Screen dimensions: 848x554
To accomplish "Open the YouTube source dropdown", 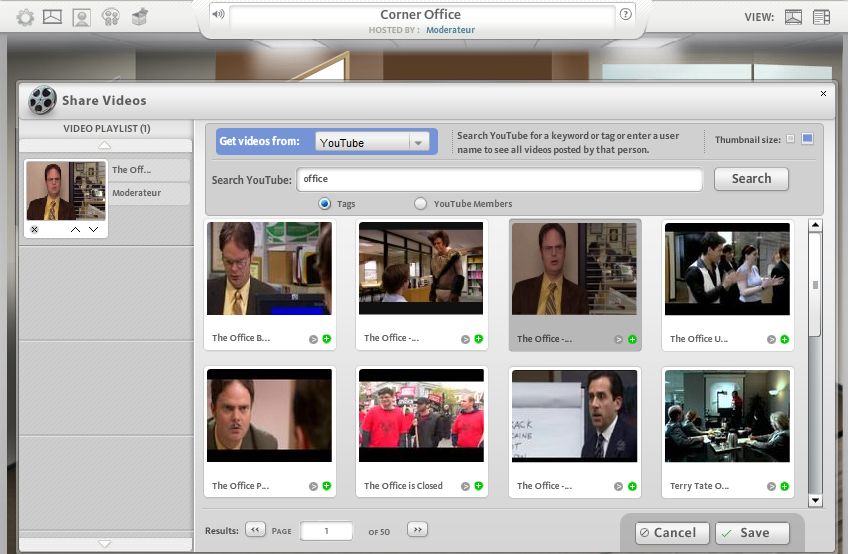I will click(x=373, y=142).
